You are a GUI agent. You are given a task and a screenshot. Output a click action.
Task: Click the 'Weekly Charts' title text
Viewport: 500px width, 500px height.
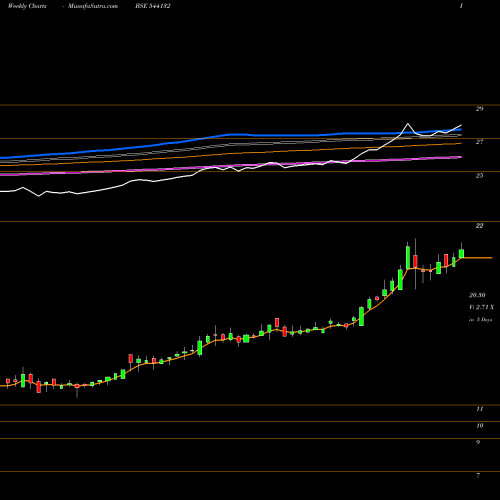(27, 6)
